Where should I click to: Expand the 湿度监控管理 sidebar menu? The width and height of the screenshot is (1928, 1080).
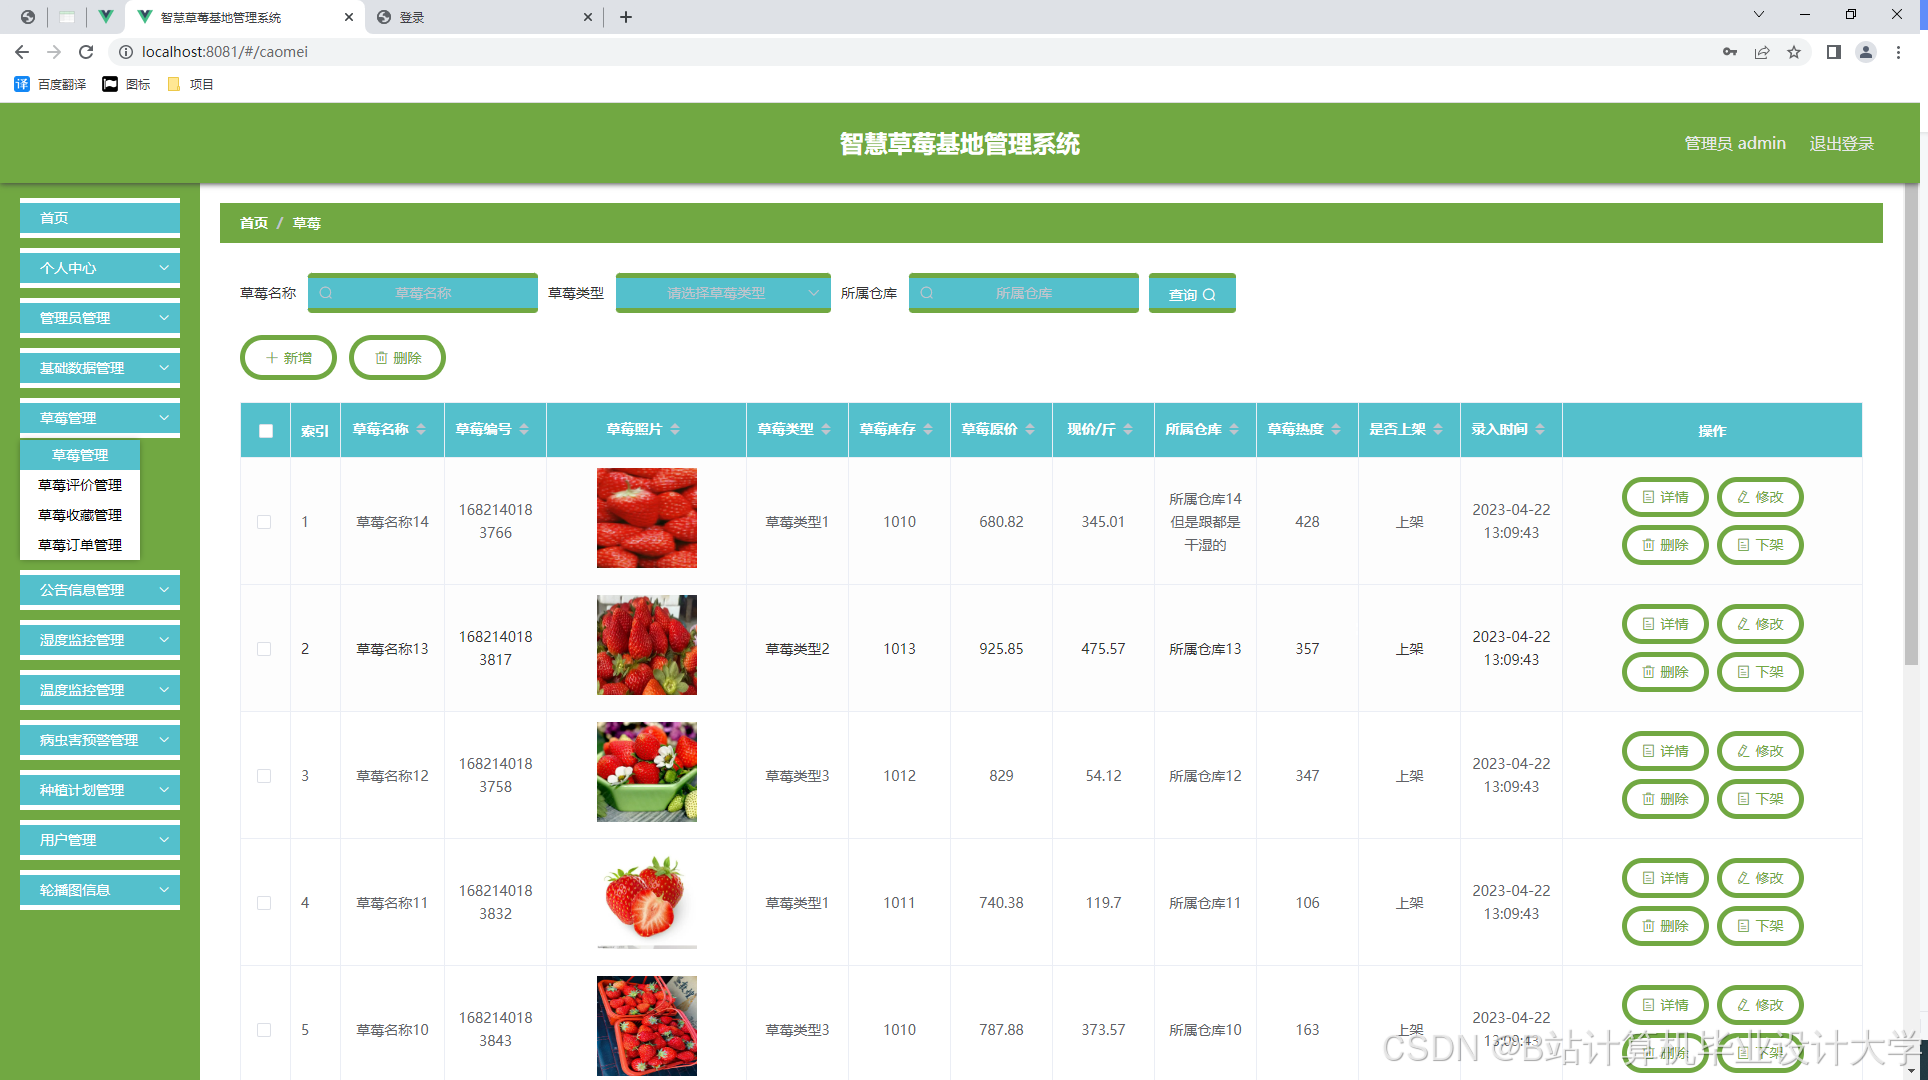pyautogui.click(x=100, y=640)
